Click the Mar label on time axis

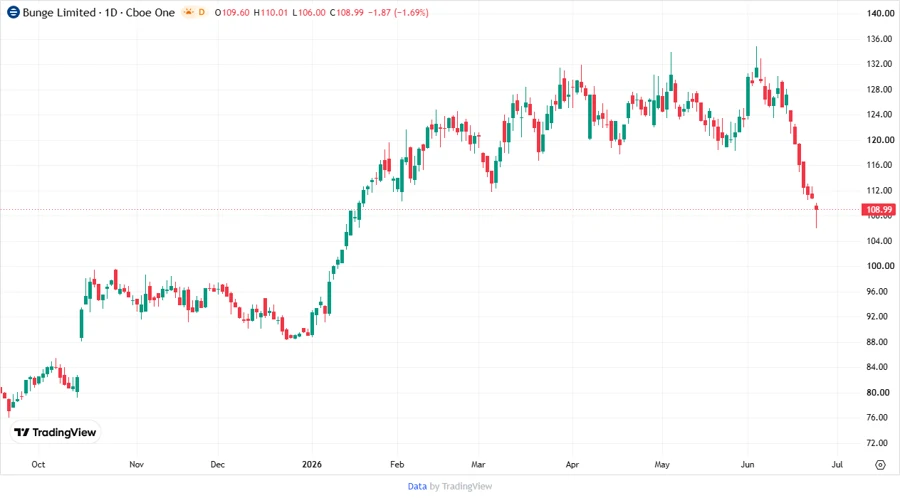coord(478,464)
